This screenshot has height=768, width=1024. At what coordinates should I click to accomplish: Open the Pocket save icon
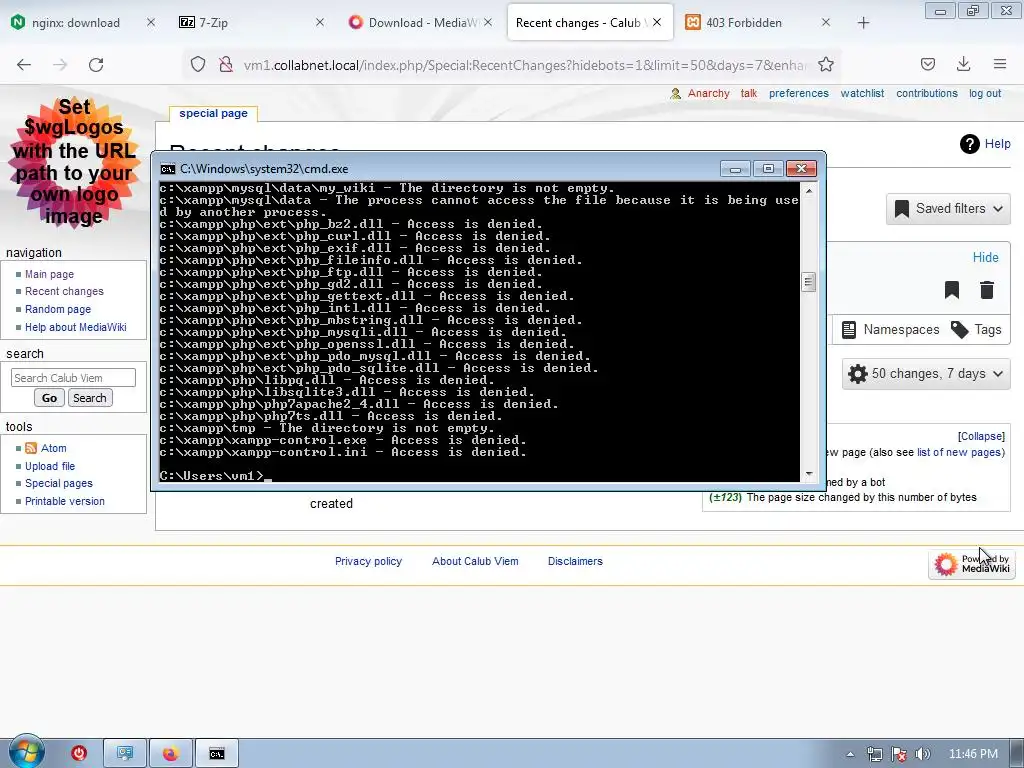927,65
